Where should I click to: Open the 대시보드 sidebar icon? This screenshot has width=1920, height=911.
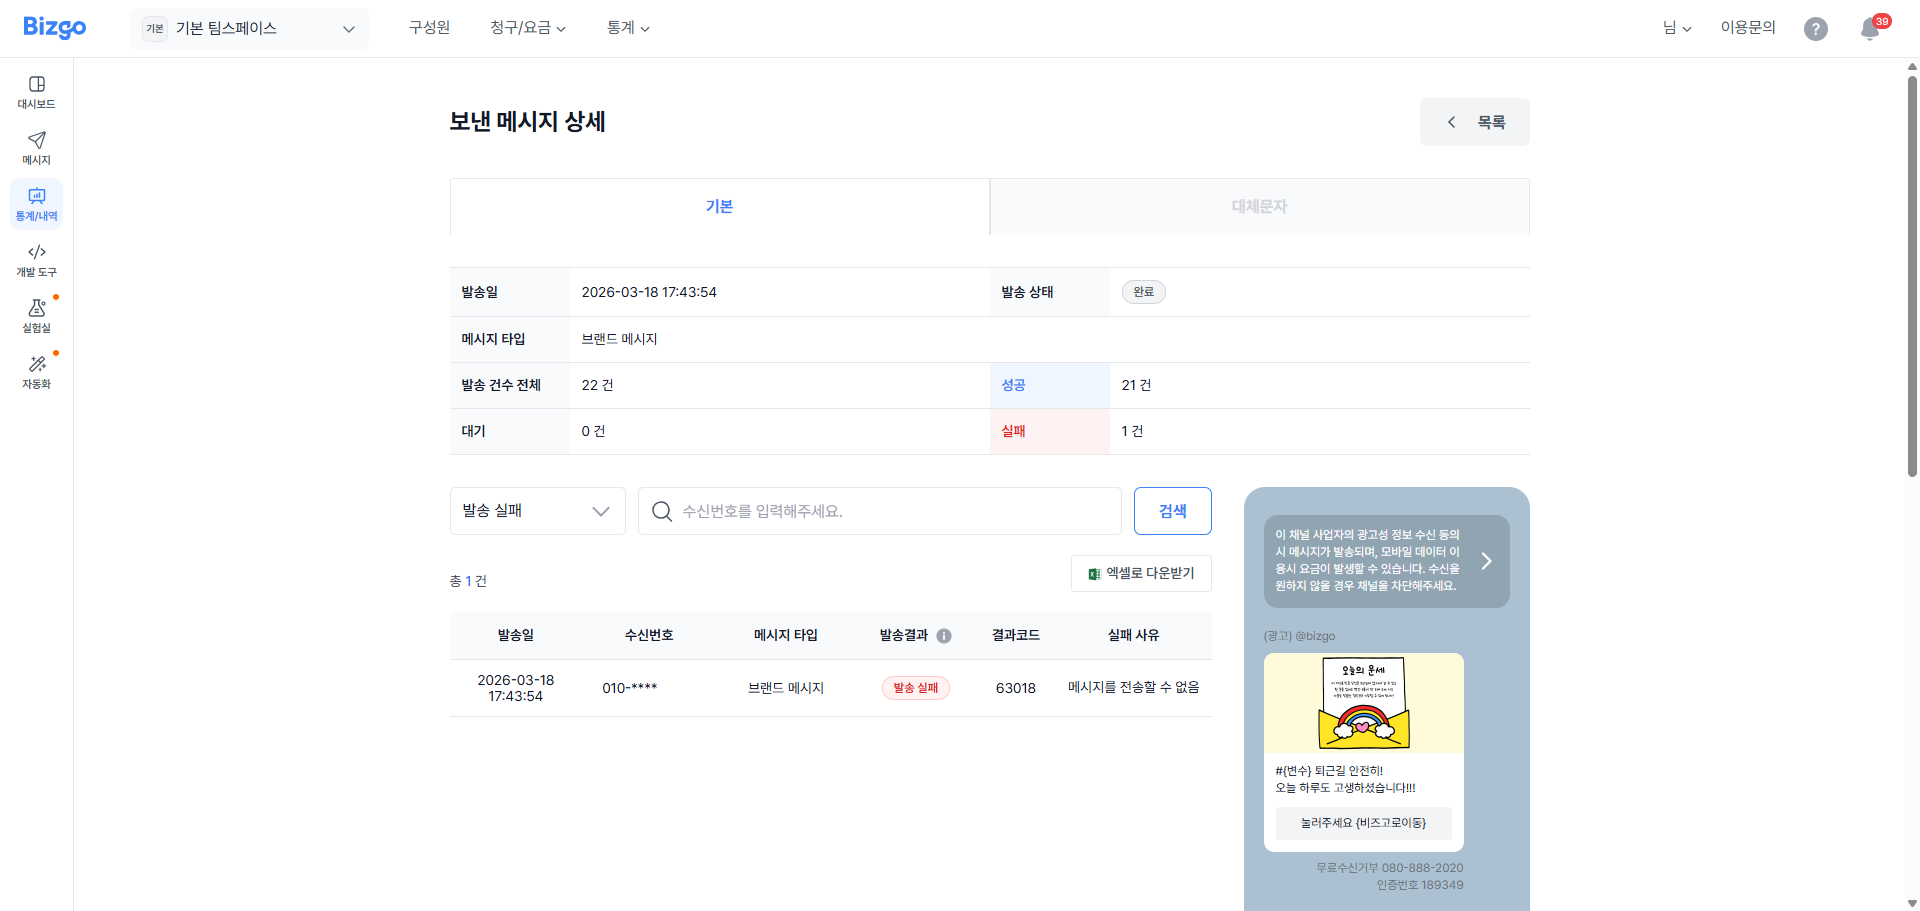[36, 92]
